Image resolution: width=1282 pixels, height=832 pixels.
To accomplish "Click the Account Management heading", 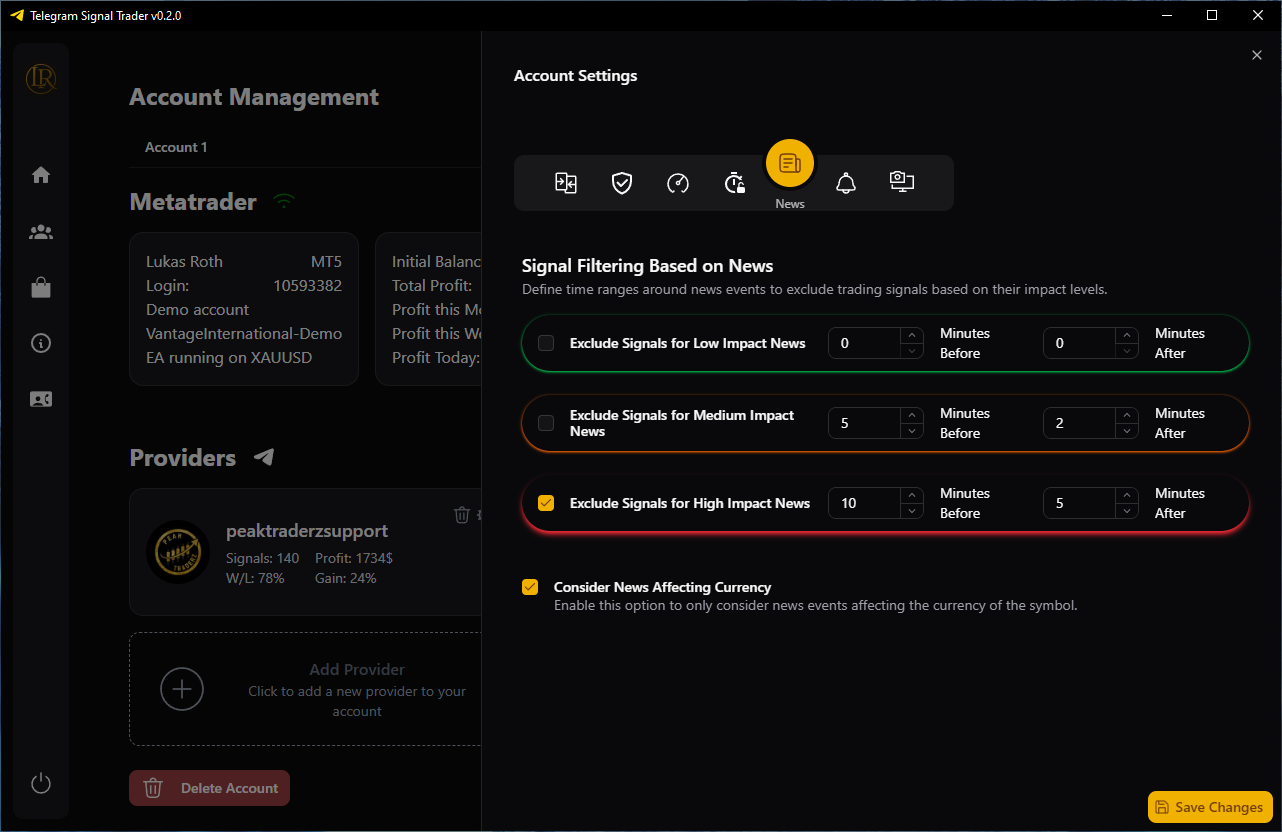I will click(x=254, y=97).
